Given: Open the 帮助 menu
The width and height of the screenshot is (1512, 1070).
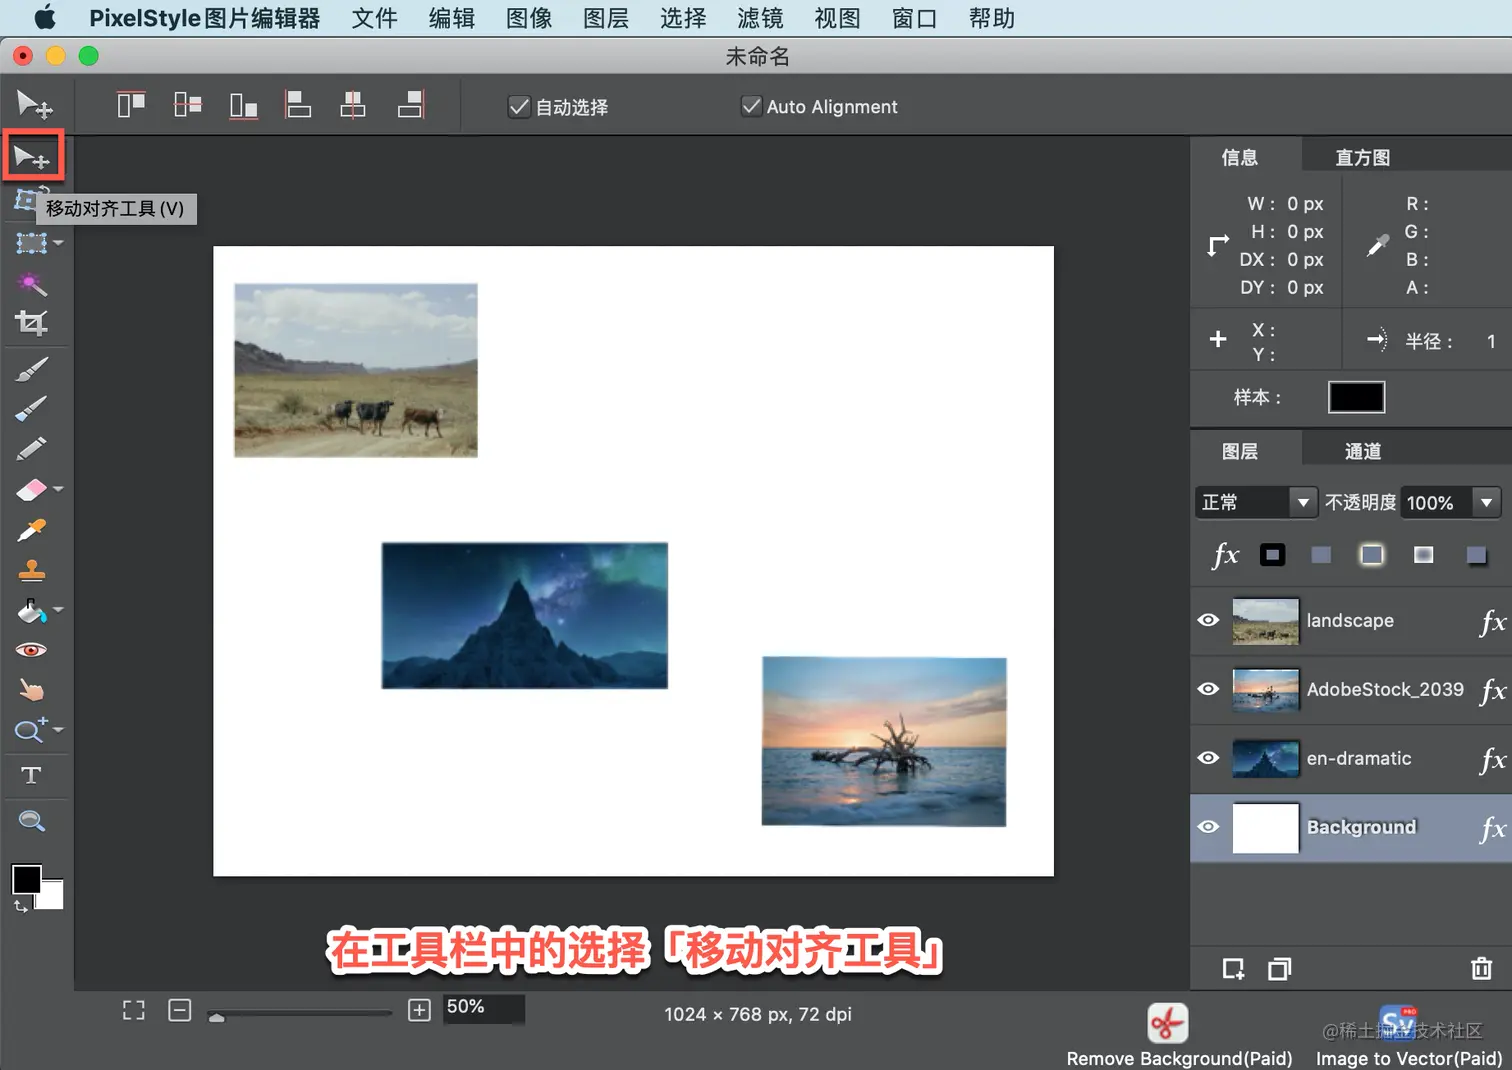Looking at the screenshot, I should [x=992, y=18].
